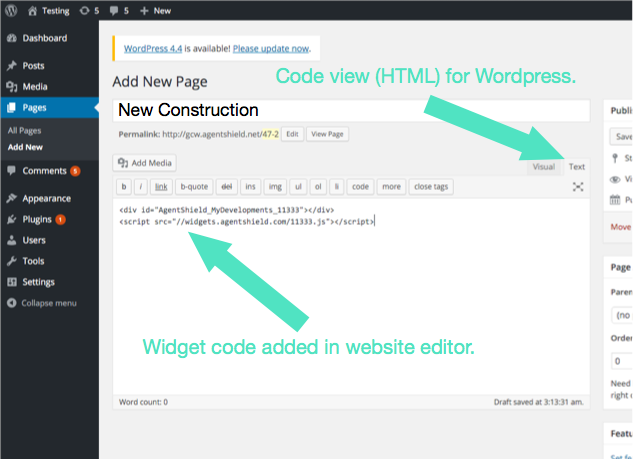This screenshot has width=633, height=459.
Task: Open the New content menu
Action: click(155, 11)
